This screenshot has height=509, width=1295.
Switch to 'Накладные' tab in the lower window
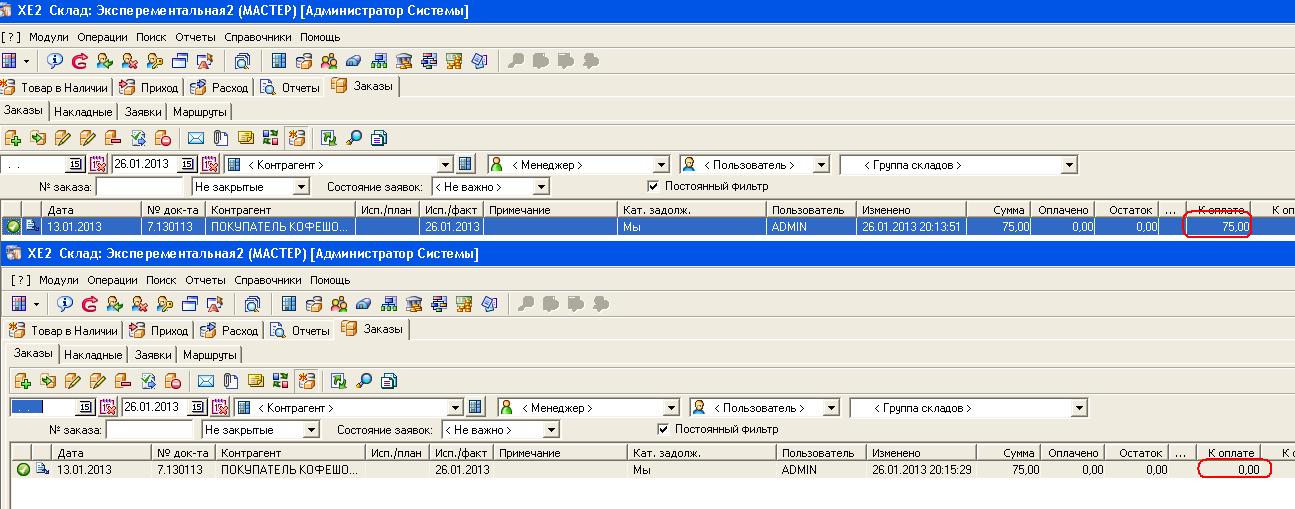(92, 354)
